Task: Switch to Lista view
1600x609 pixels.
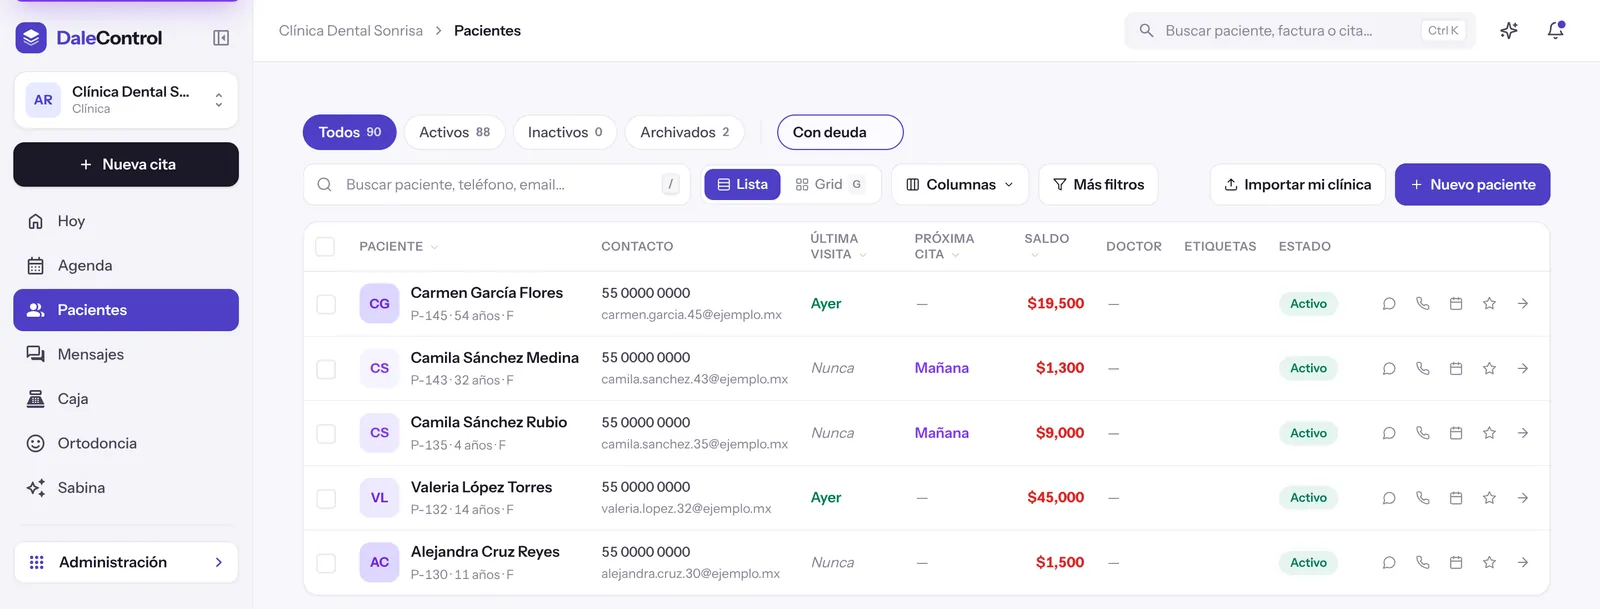Action: coord(742,184)
